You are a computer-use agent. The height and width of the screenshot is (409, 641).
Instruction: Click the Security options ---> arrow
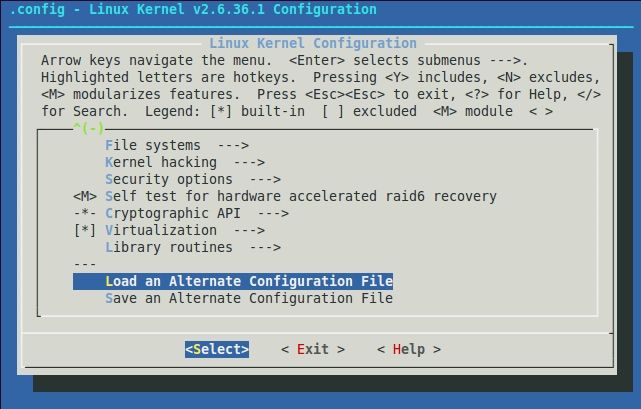265,179
